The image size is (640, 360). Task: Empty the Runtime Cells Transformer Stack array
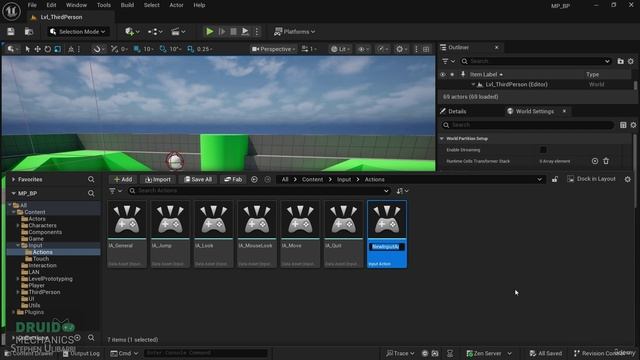point(606,161)
